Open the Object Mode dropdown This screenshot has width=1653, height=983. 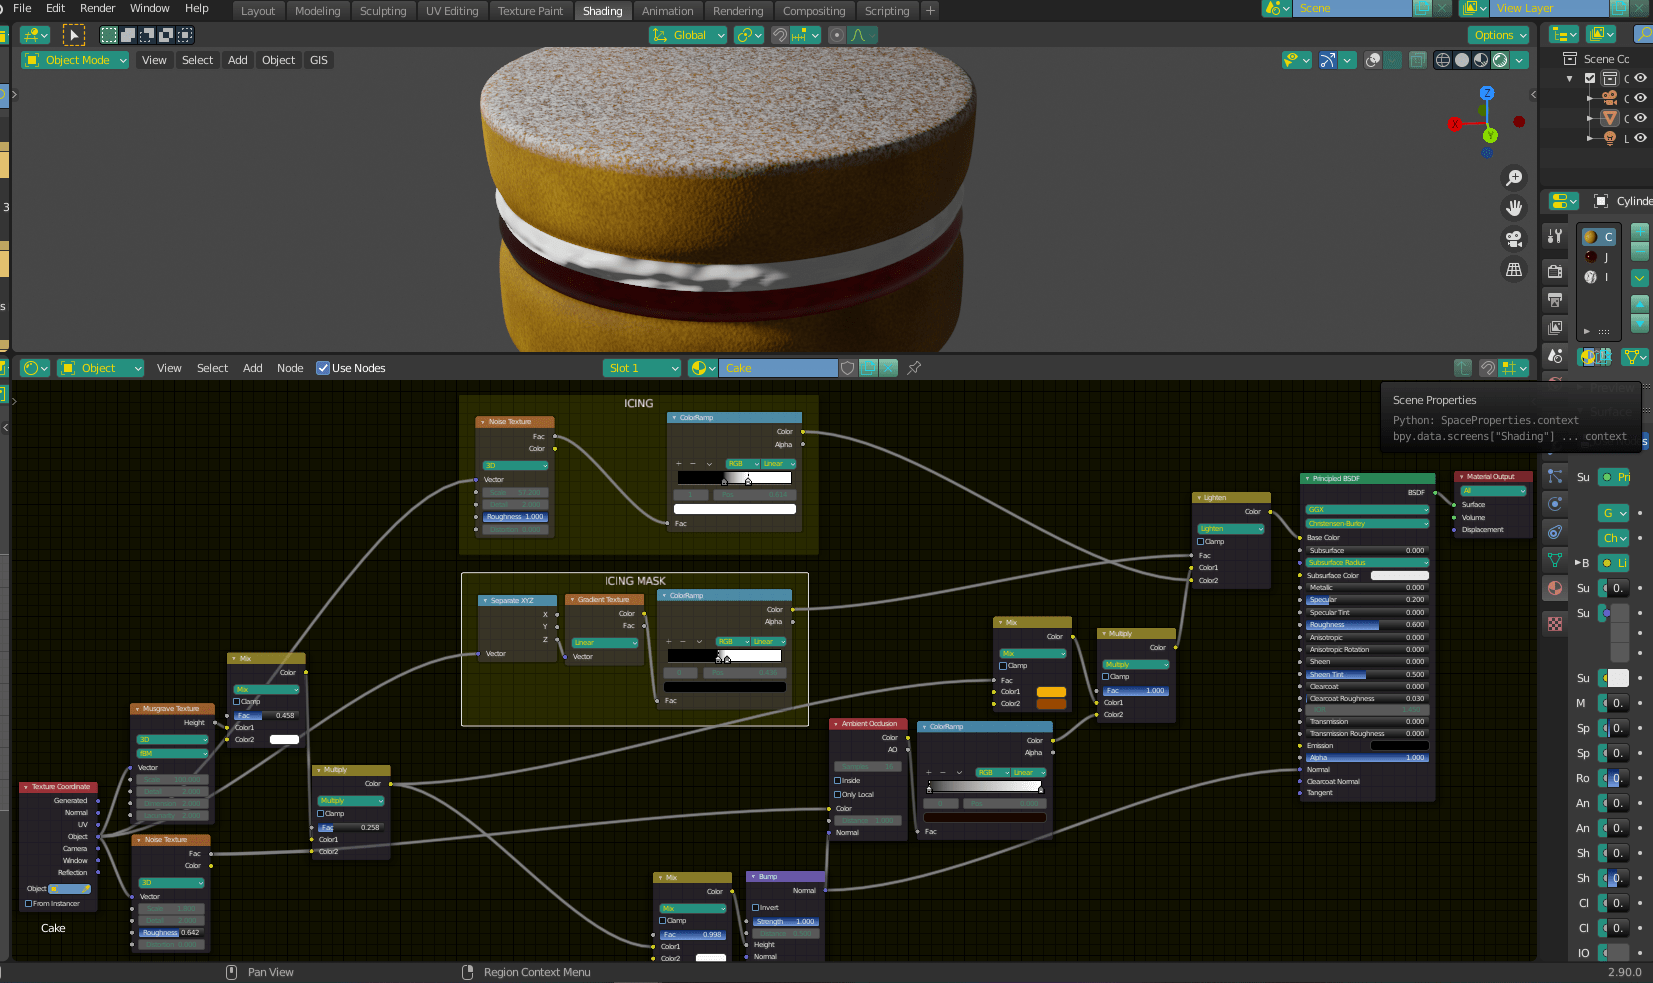click(x=74, y=59)
